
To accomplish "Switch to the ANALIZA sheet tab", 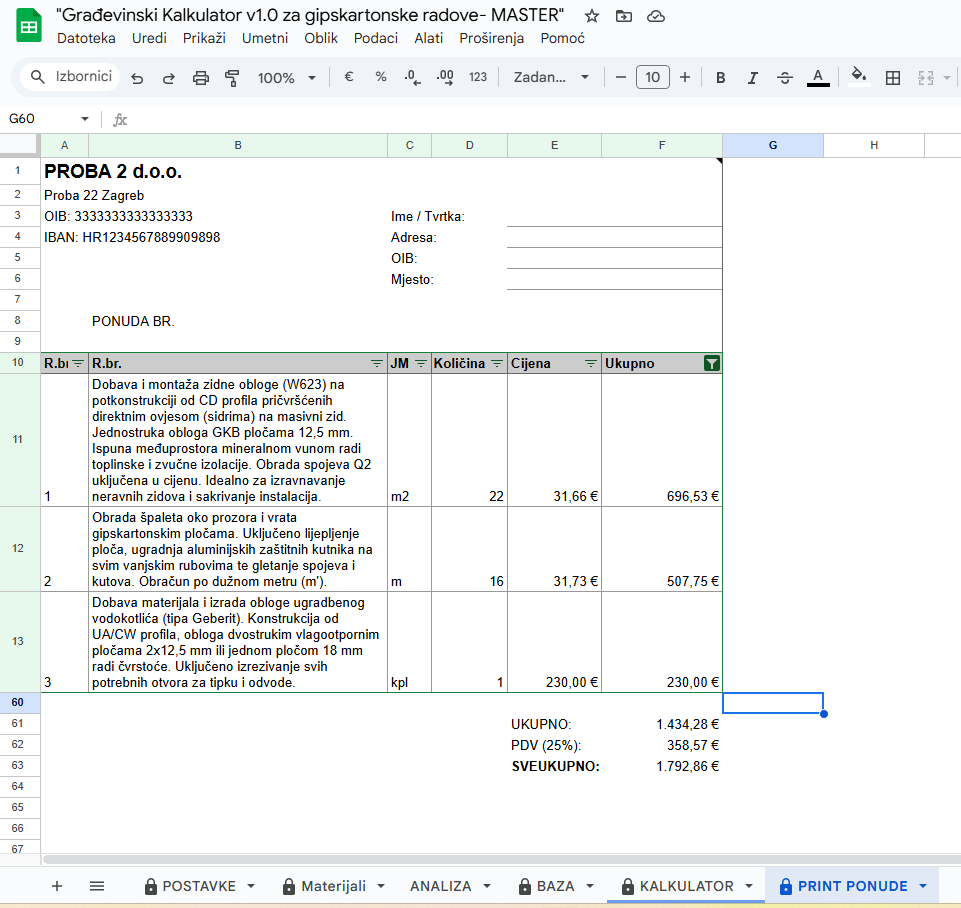I will pos(450,886).
